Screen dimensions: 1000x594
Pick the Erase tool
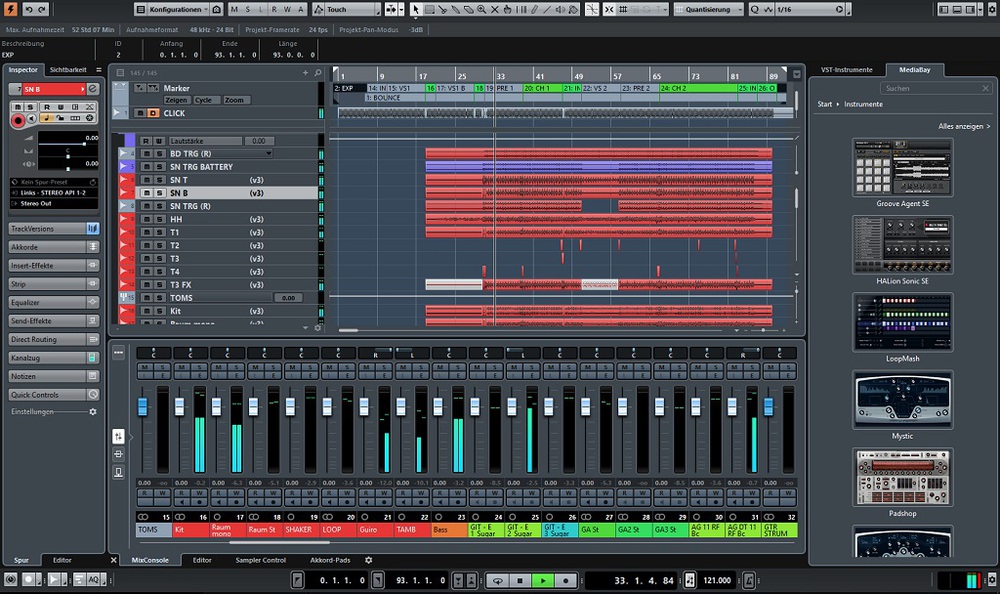[x=468, y=9]
